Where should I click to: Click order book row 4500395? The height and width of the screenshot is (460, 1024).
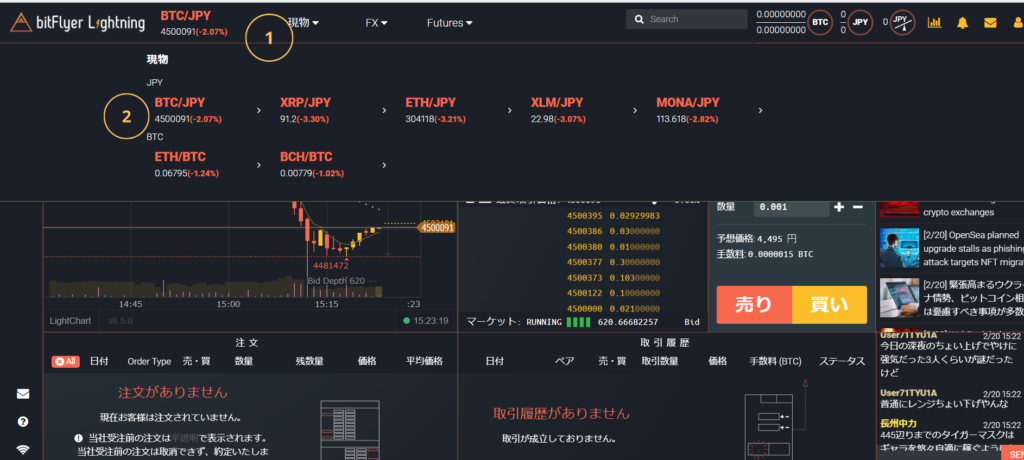click(614, 216)
